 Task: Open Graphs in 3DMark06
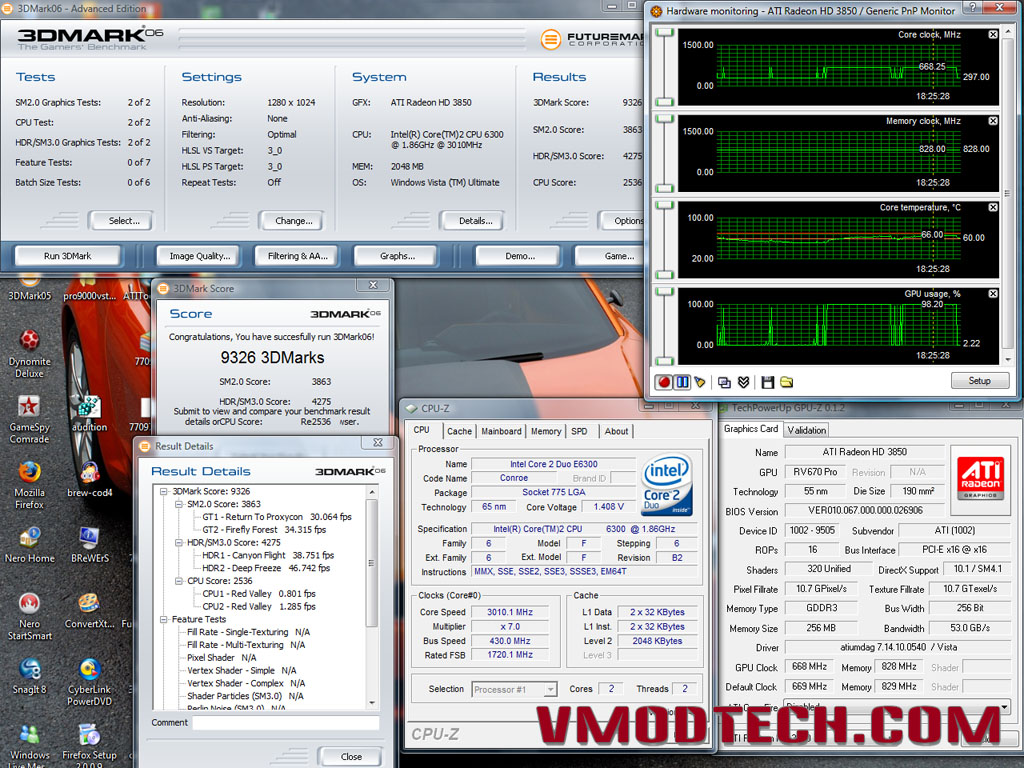(x=397, y=256)
